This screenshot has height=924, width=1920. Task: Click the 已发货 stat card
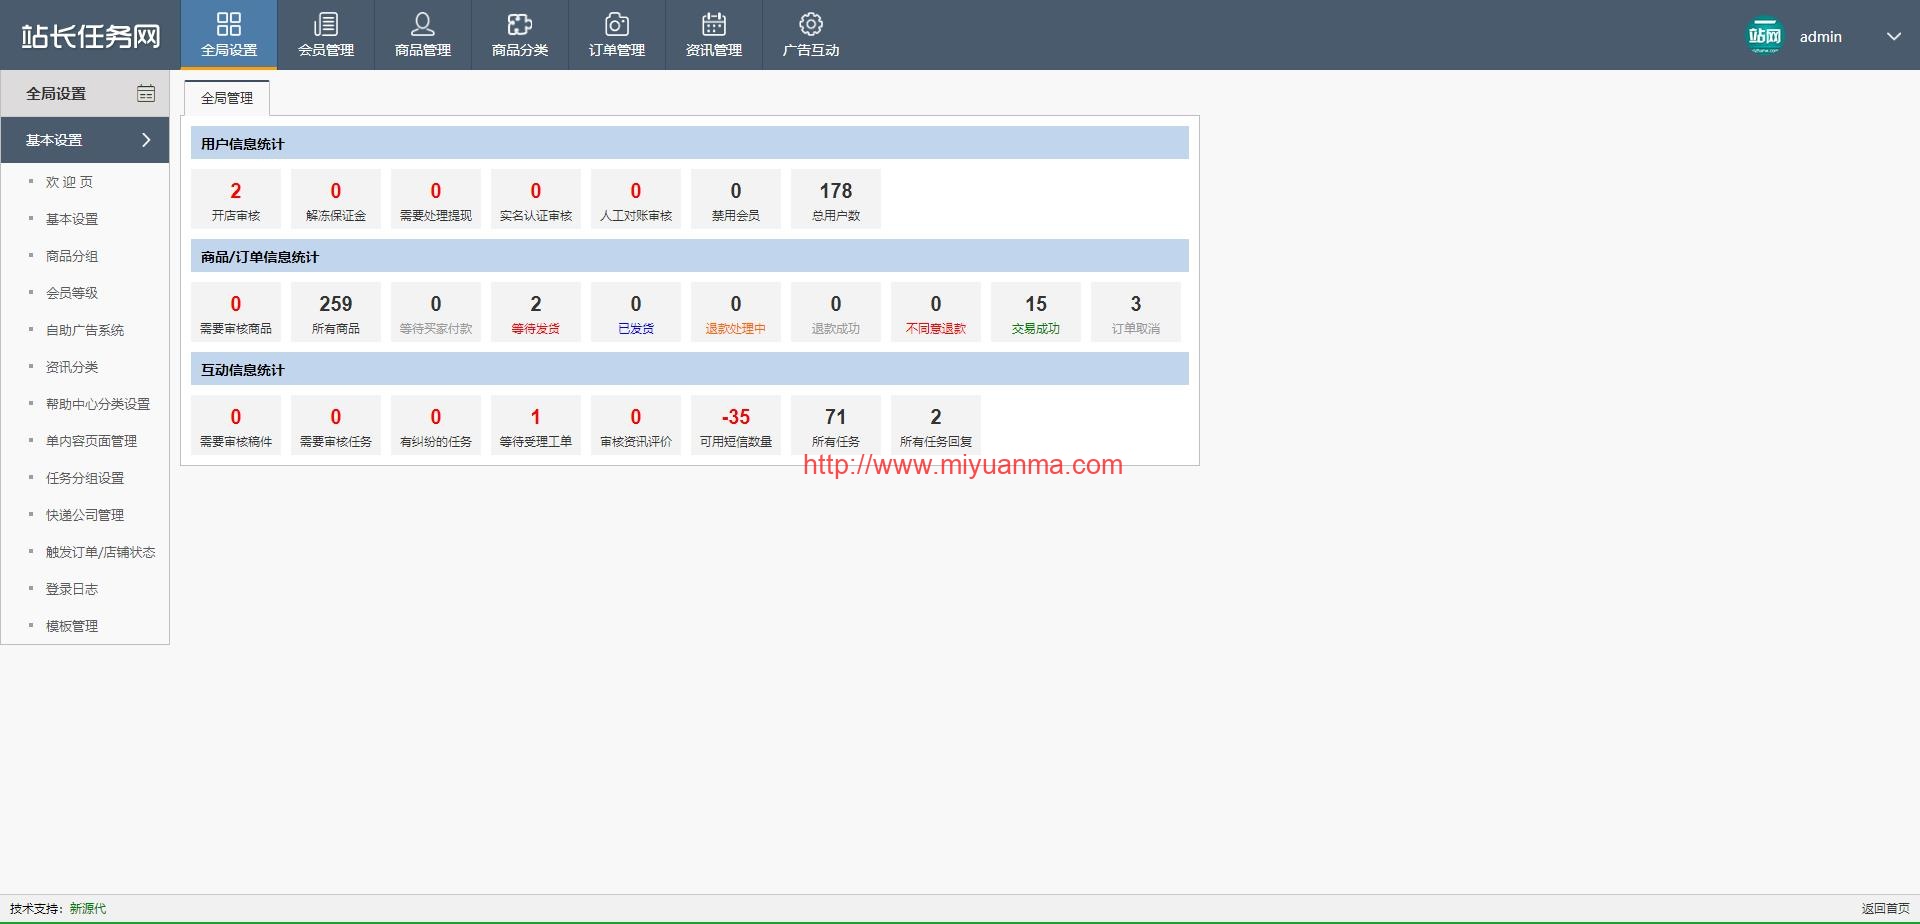(x=636, y=312)
